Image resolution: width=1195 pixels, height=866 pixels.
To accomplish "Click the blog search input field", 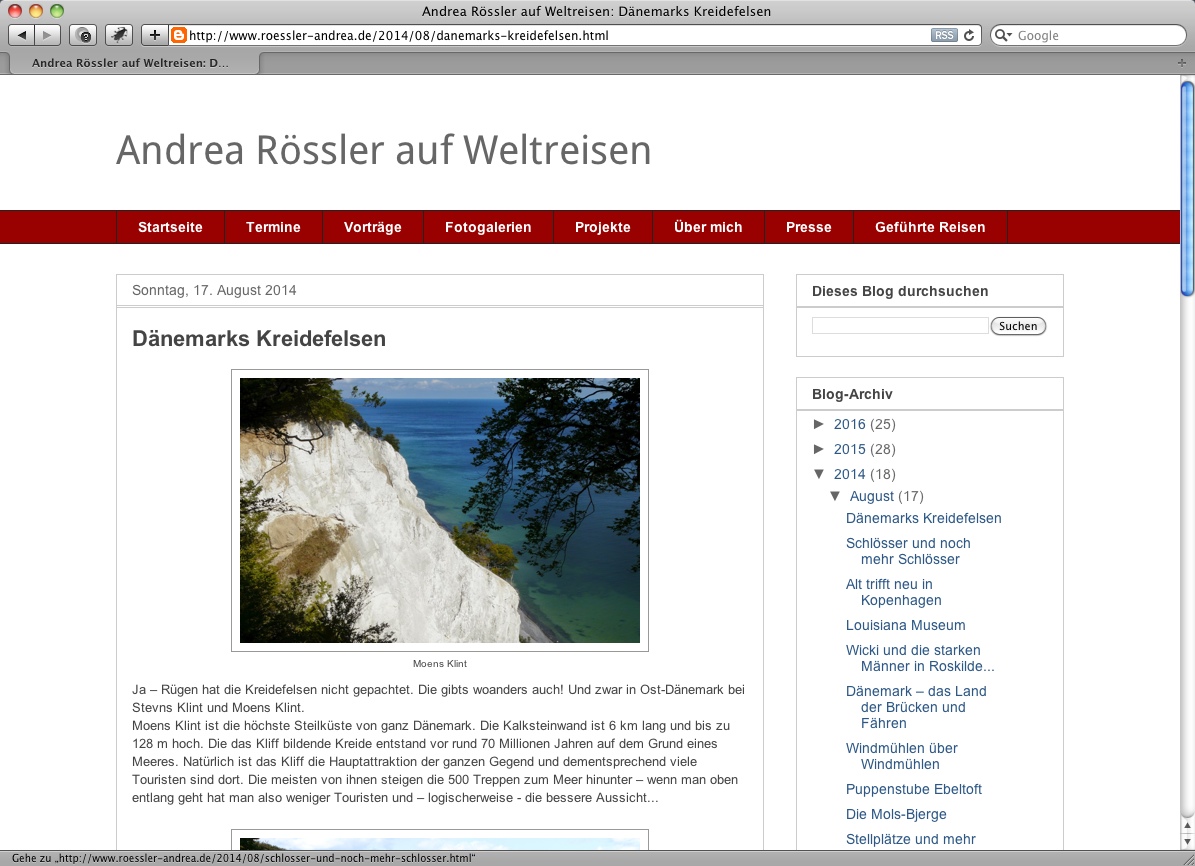I will [x=898, y=325].
